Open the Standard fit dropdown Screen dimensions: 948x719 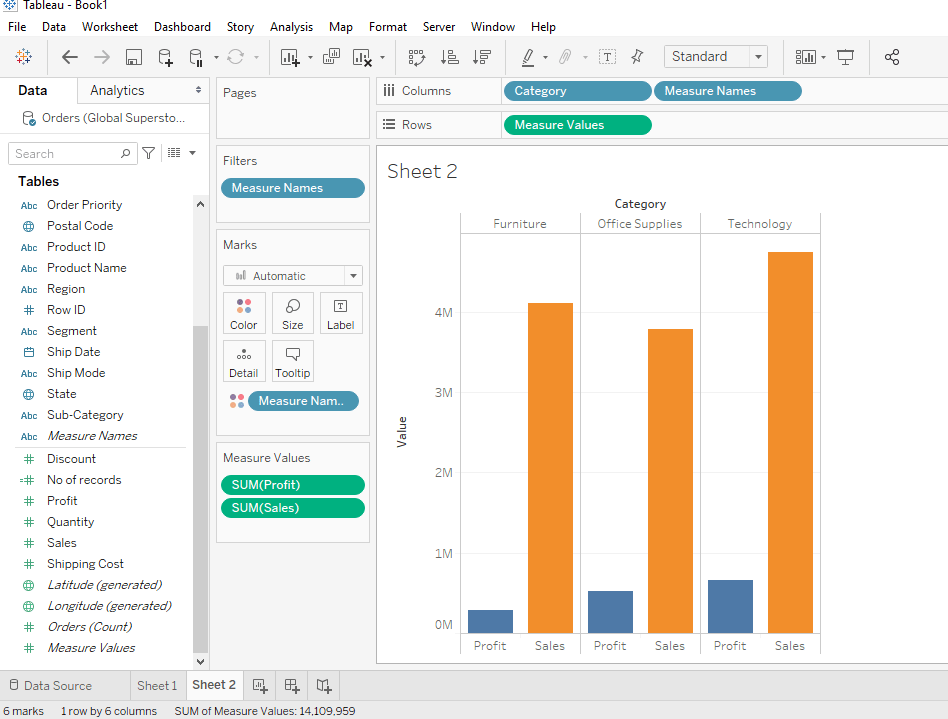coord(757,56)
